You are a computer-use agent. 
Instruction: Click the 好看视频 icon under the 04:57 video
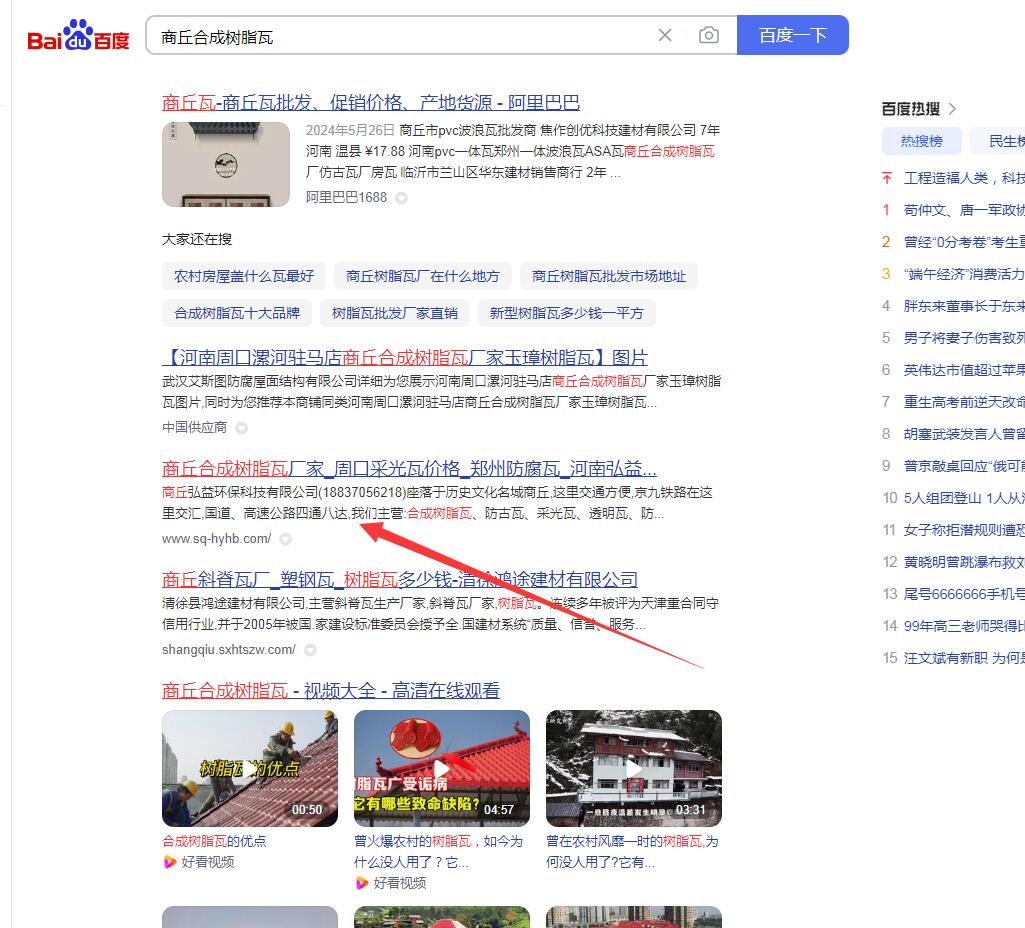tap(363, 884)
